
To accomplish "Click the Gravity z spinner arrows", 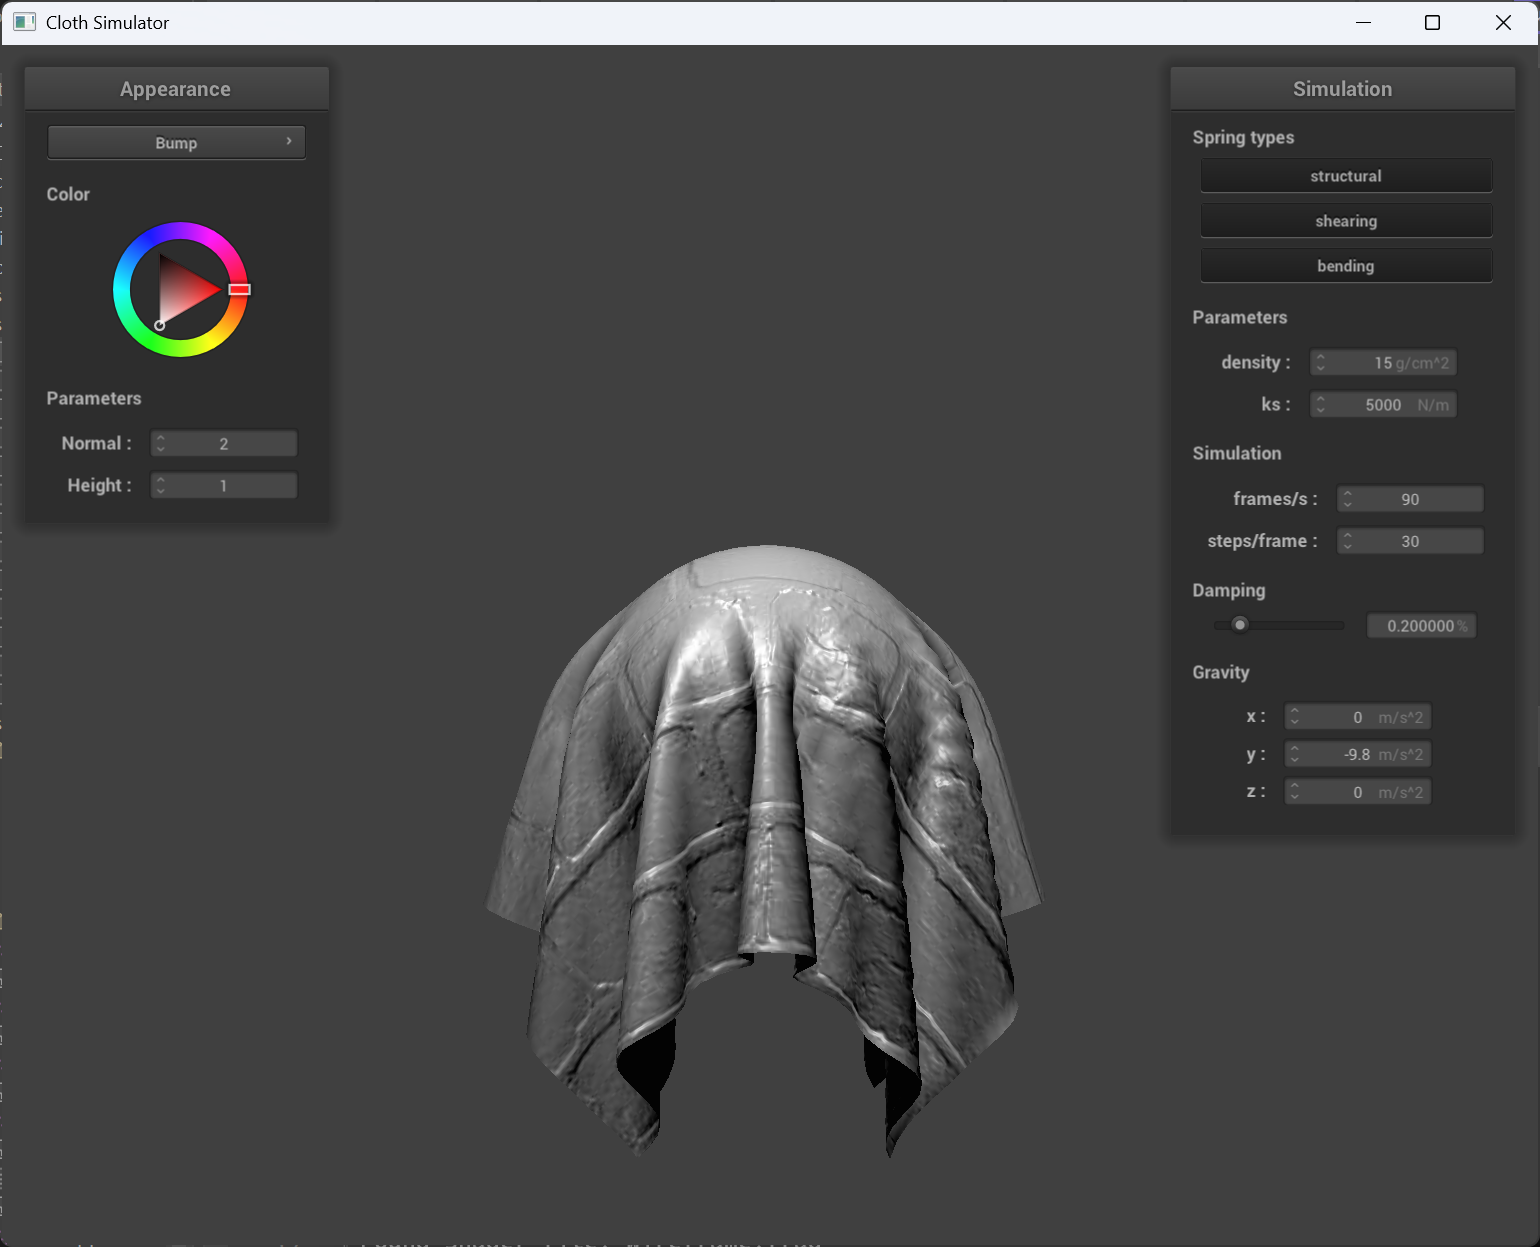I will pos(1295,792).
